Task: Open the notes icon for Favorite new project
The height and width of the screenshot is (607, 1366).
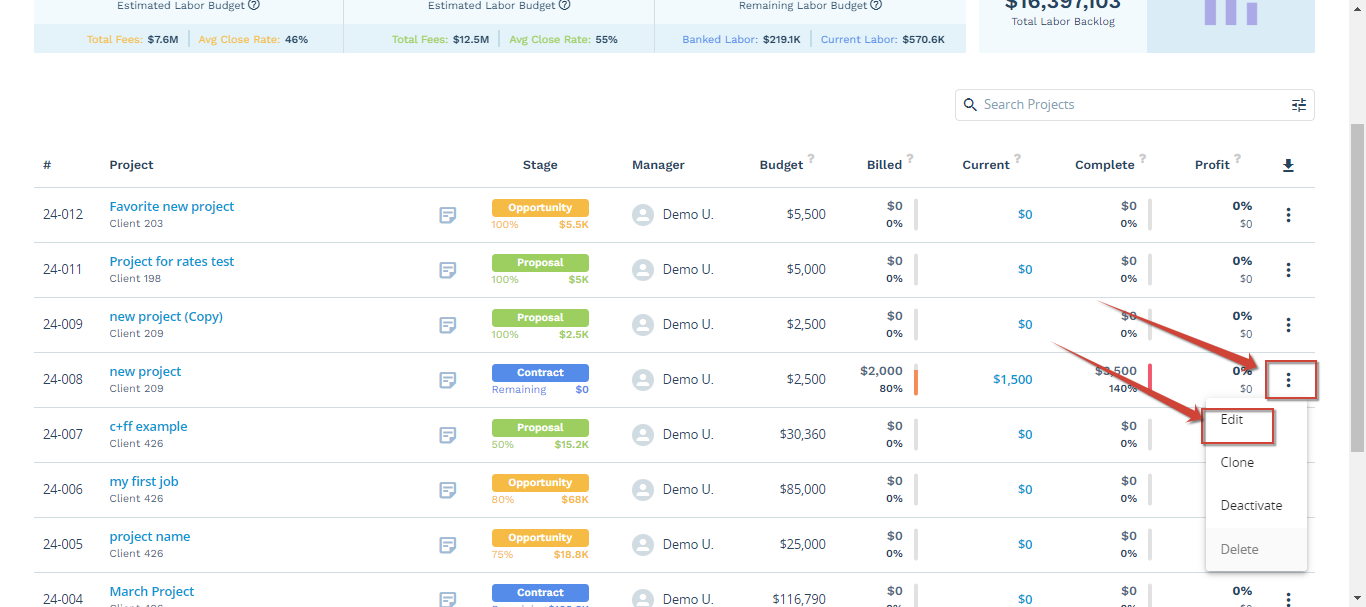Action: point(447,215)
